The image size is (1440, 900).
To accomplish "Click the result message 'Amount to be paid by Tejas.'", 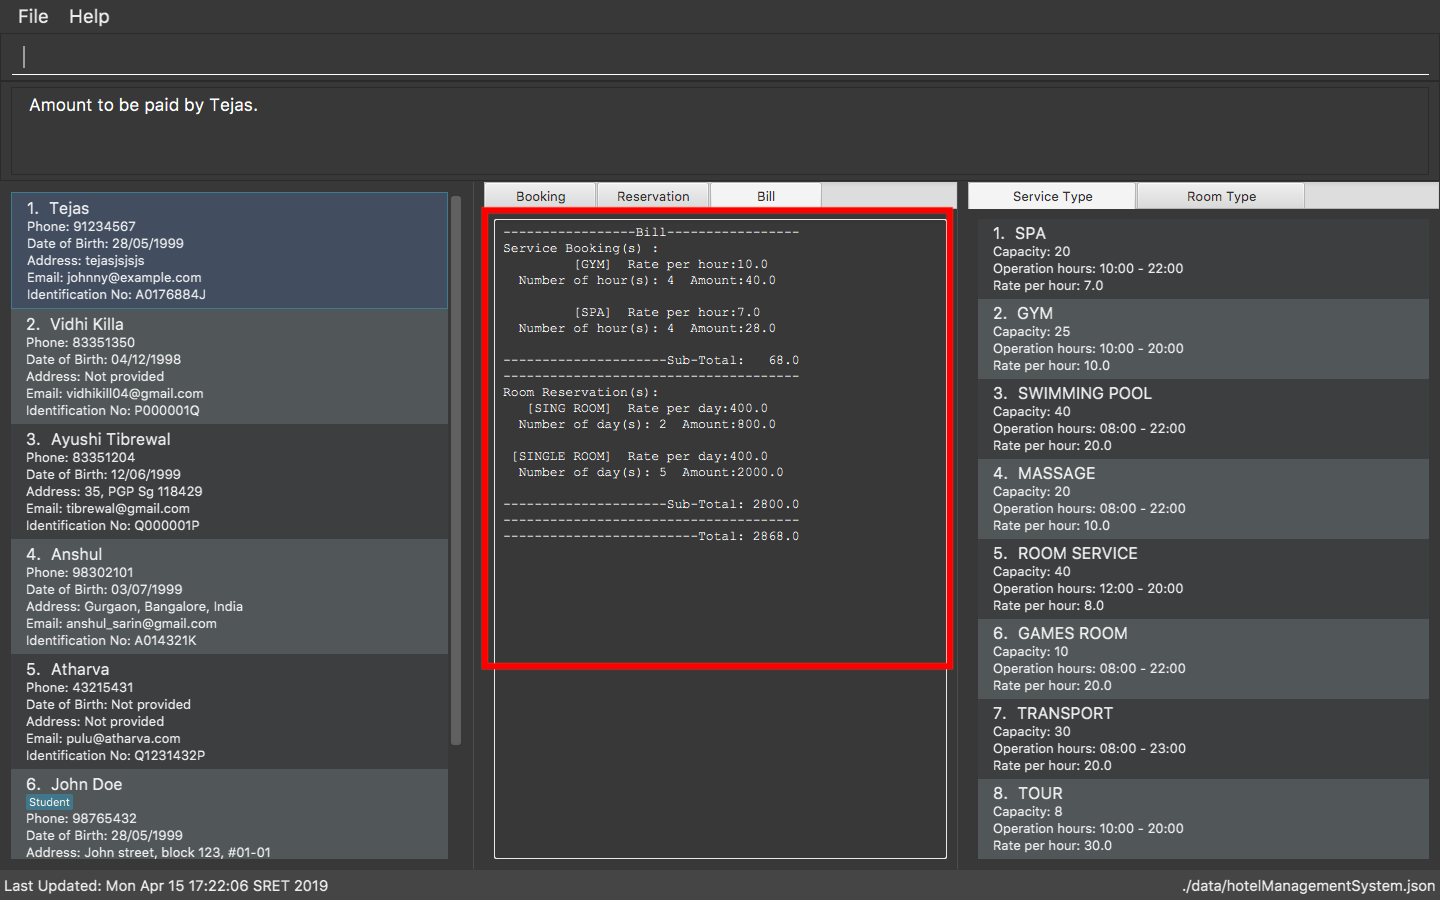I will click(143, 105).
